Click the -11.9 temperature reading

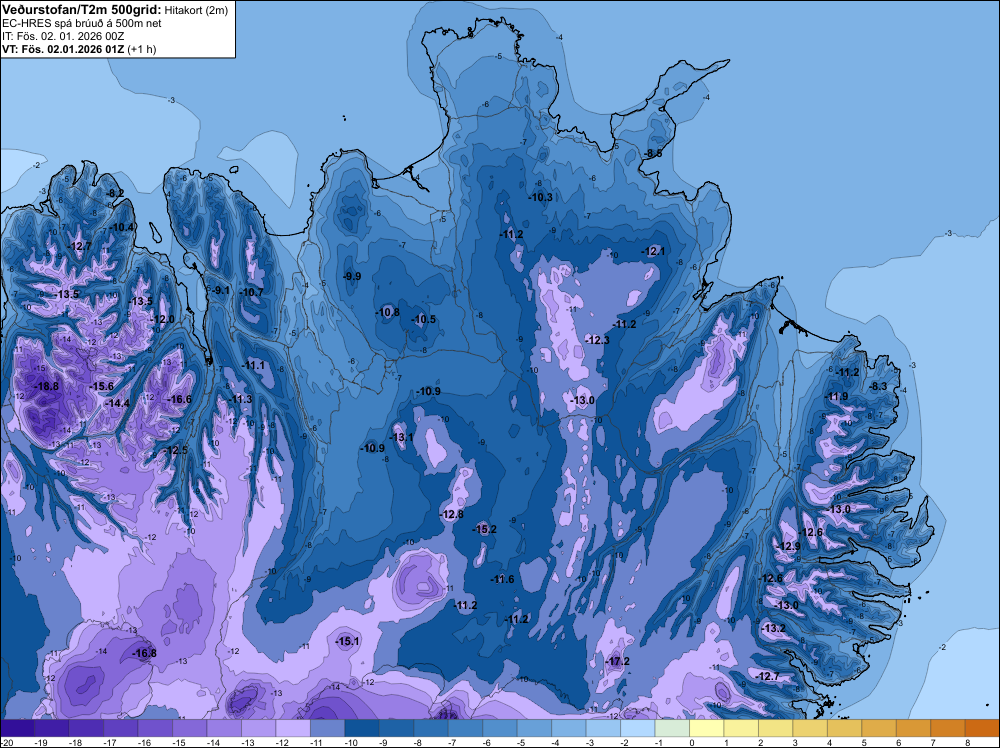coord(837,397)
